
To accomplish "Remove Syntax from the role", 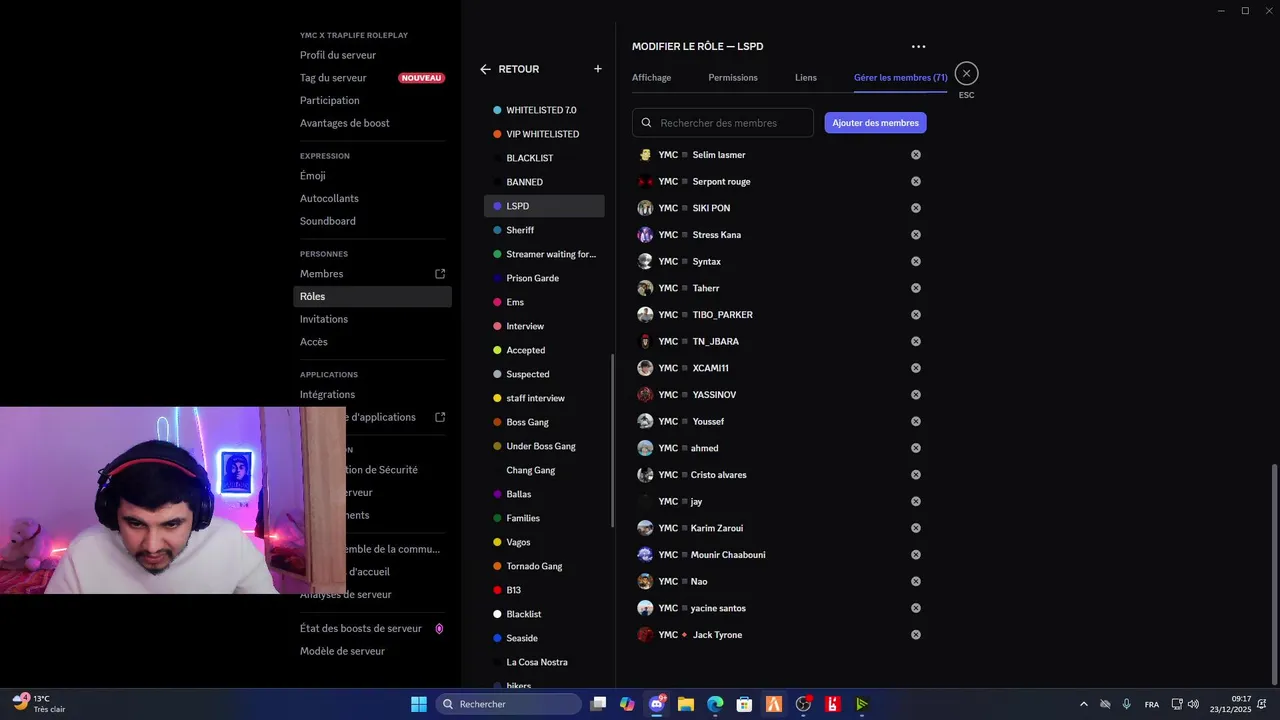I will pyautogui.click(x=915, y=261).
